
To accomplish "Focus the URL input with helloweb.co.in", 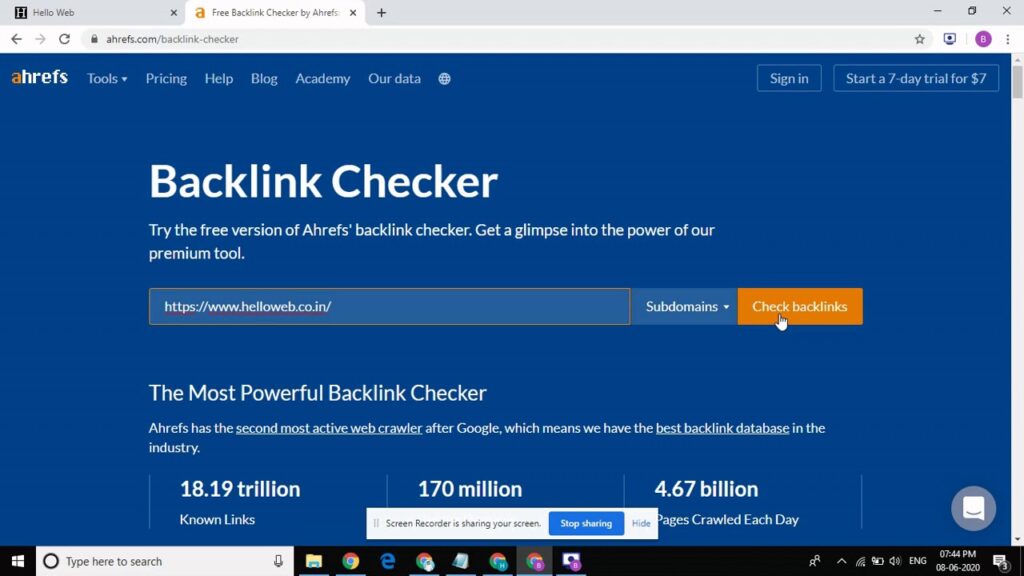I will click(x=389, y=306).
